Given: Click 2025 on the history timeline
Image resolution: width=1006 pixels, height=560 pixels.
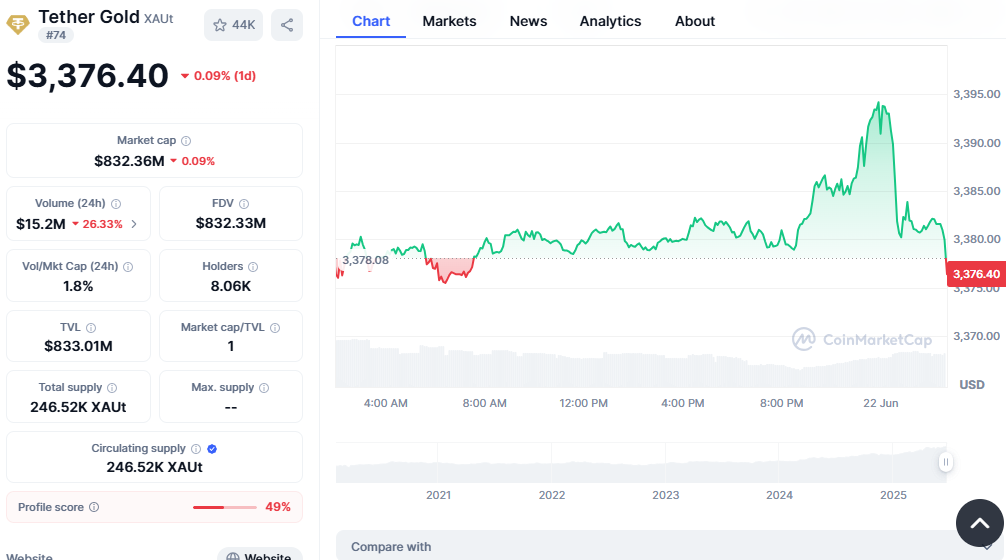Looking at the screenshot, I should click(x=893, y=495).
